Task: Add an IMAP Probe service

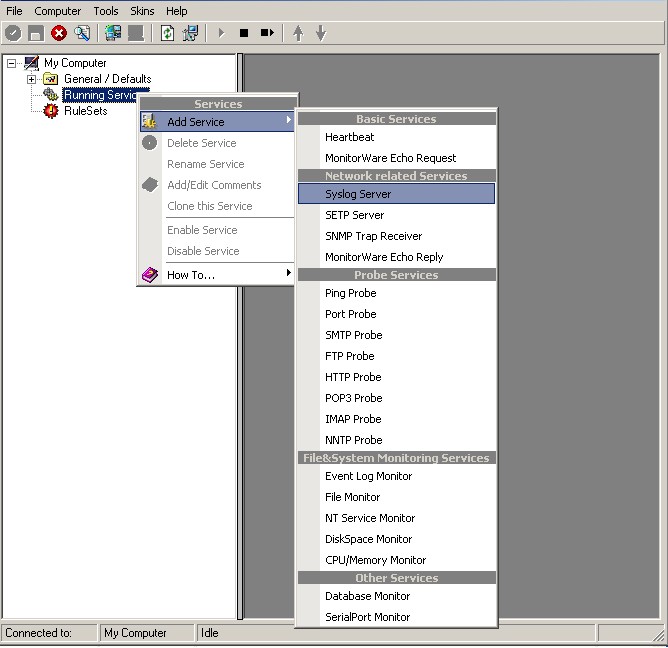Action: click(x=397, y=419)
